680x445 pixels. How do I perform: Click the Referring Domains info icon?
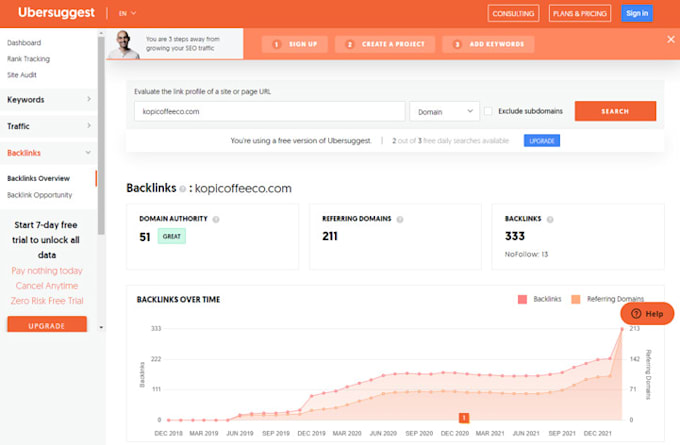coord(400,219)
